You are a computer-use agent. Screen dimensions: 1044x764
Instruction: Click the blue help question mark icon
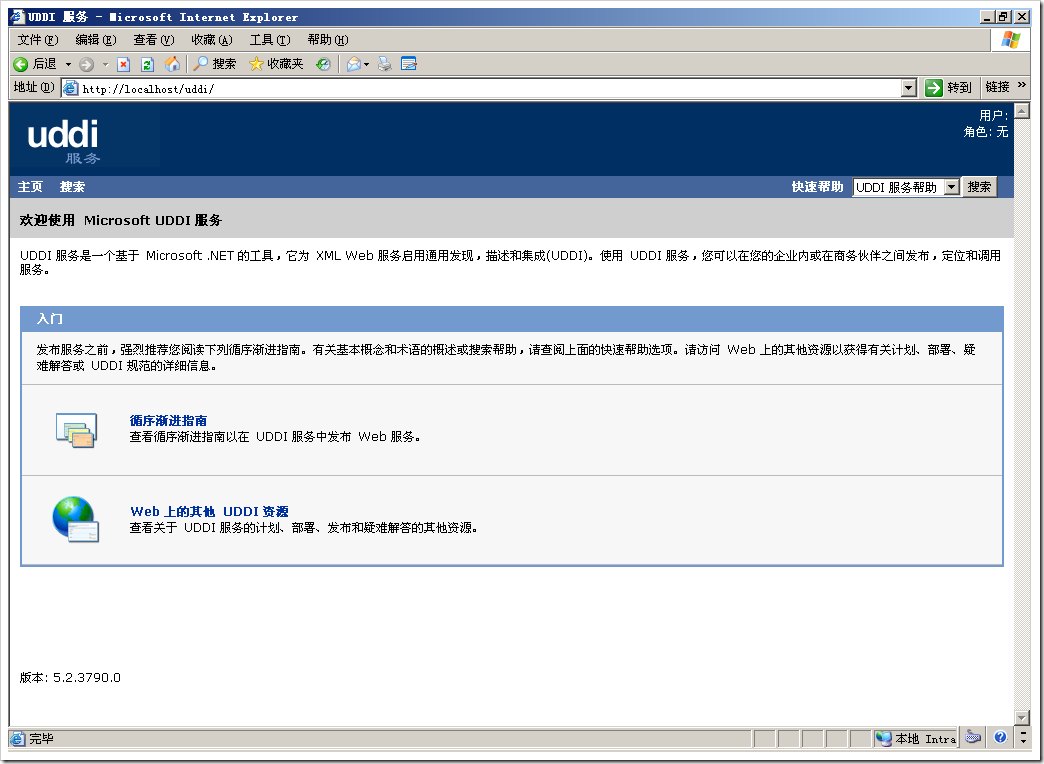click(x=1000, y=737)
